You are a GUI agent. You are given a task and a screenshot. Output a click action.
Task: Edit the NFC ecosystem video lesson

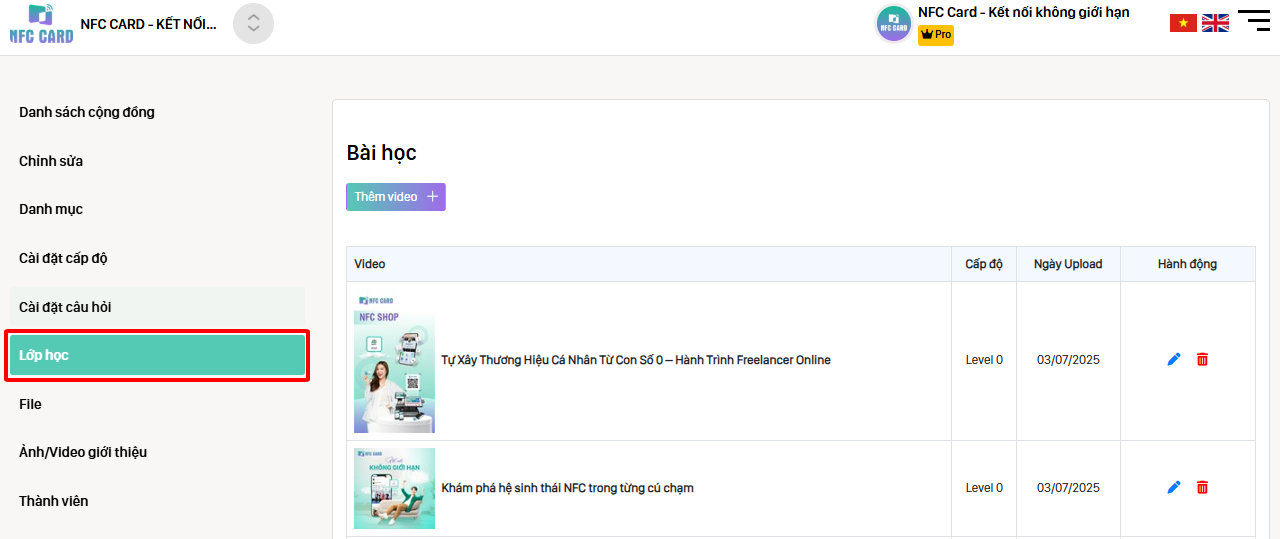point(1174,488)
